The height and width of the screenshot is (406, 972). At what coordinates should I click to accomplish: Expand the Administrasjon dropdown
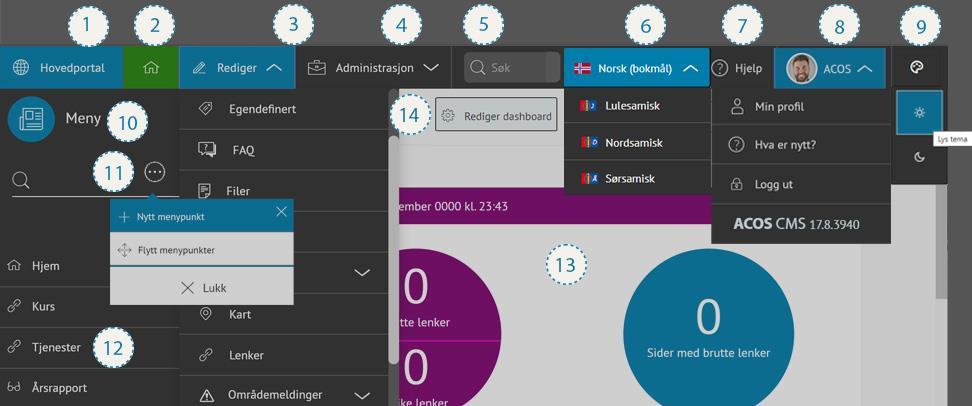[x=430, y=68]
